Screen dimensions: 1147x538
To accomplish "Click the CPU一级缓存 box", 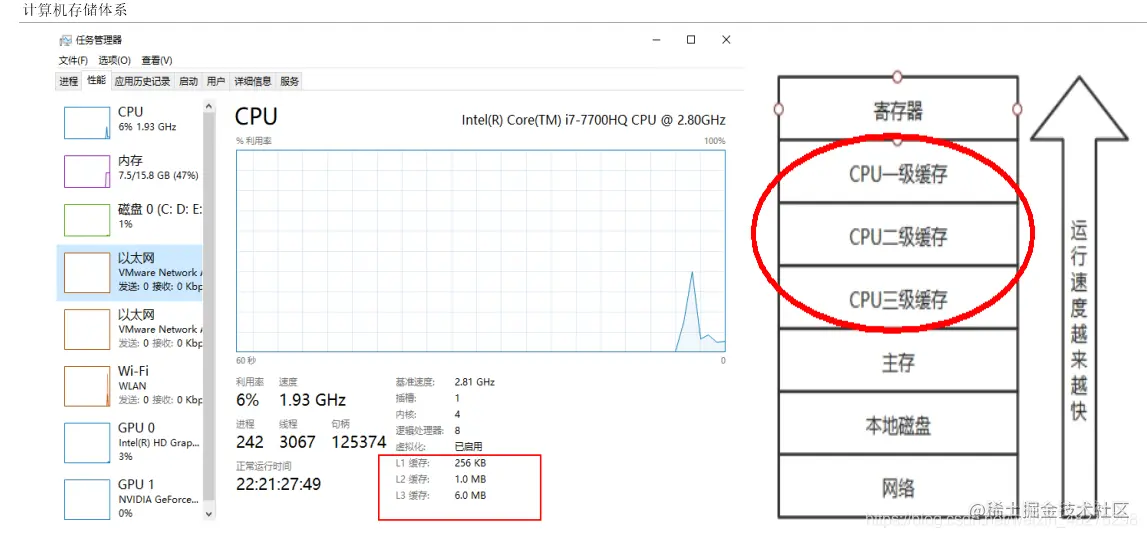I will [898, 172].
